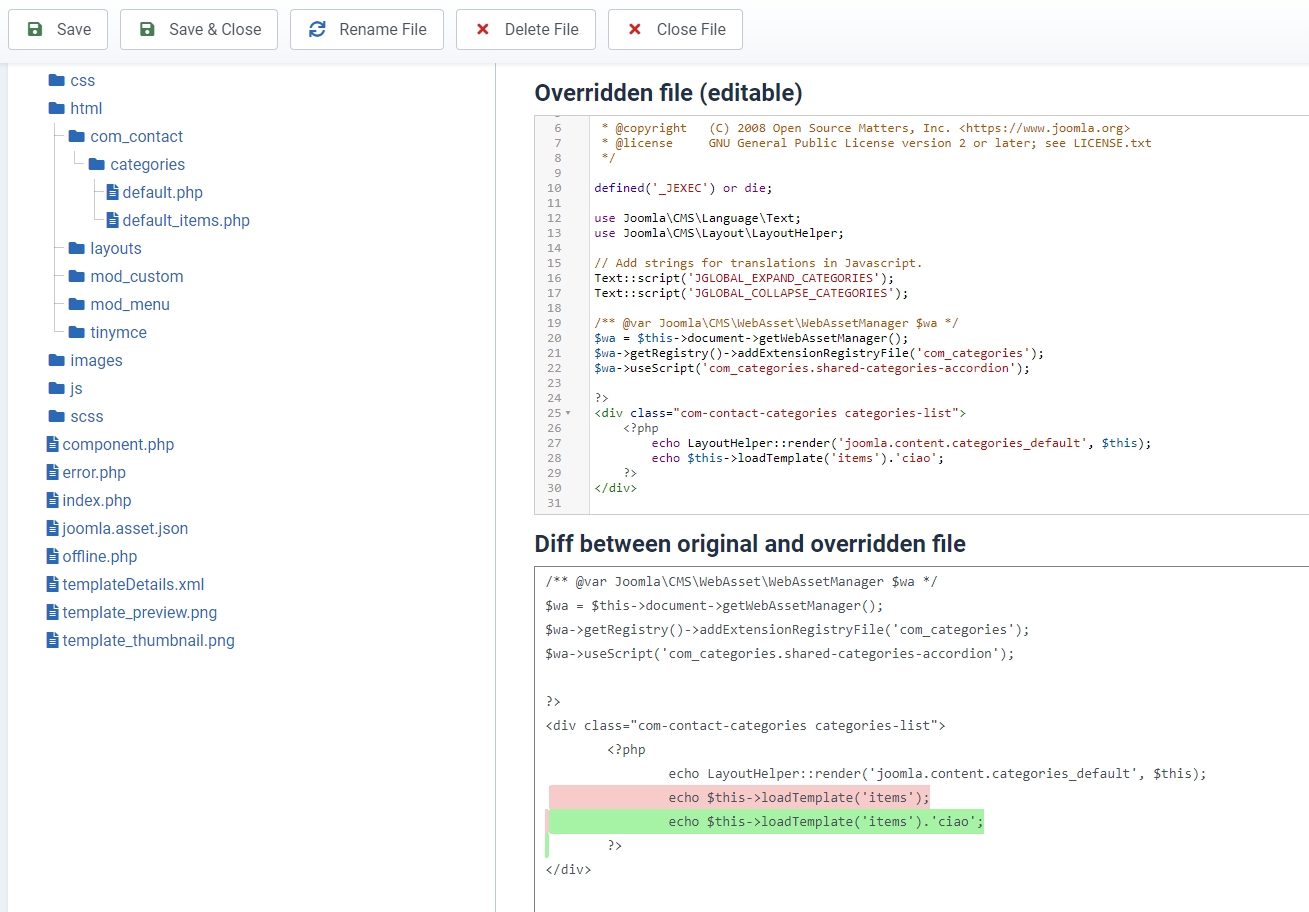Click the file icon beside index.php
This screenshot has height=912, width=1309.
point(52,500)
